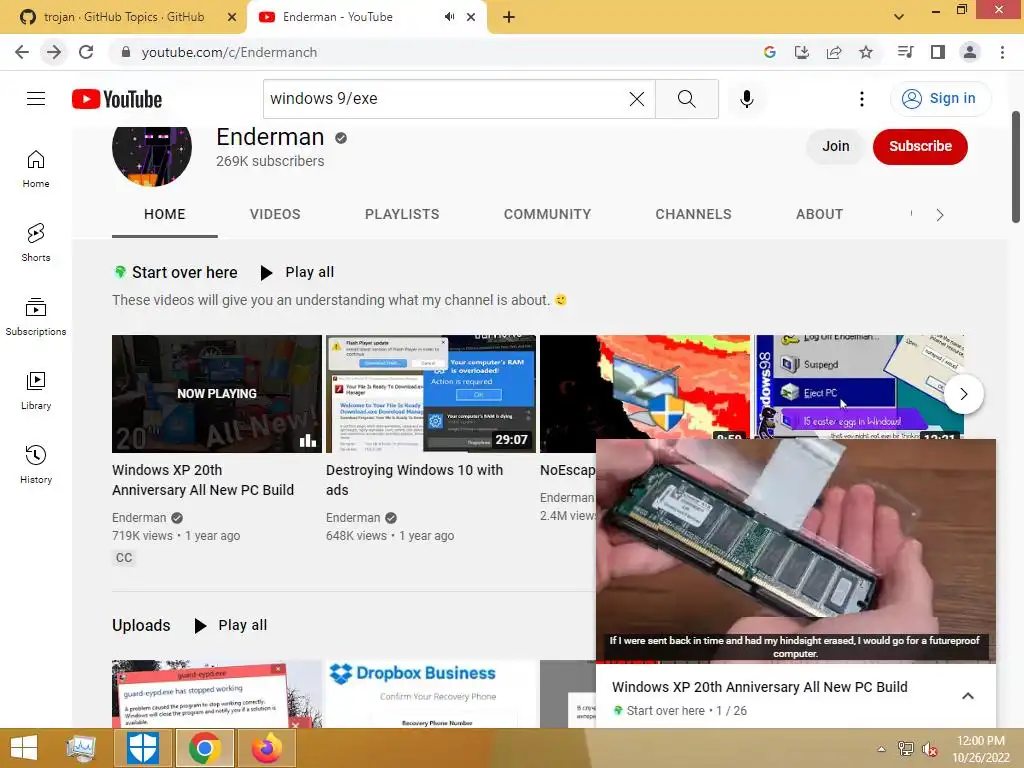The image size is (1024, 768).
Task: Expand the miniplayer playlist panel
Action: pyautogui.click(x=968, y=696)
